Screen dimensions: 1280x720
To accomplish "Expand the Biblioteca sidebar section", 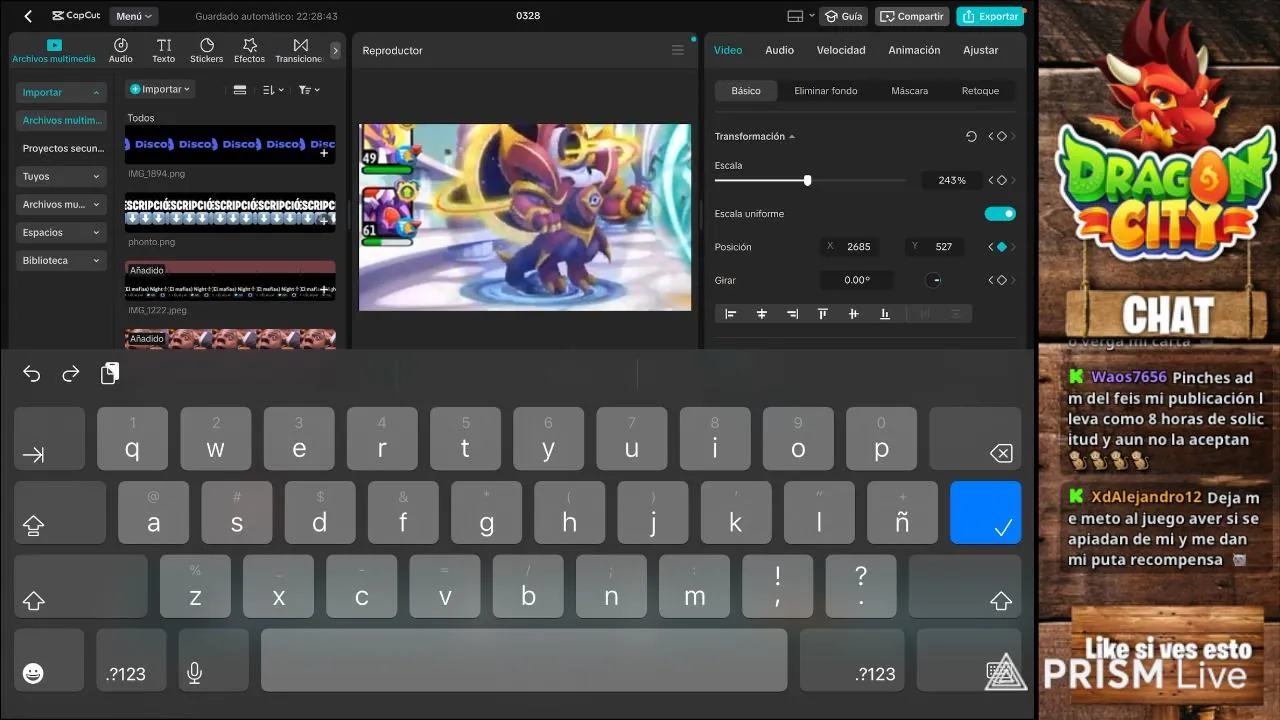I will (x=61, y=260).
